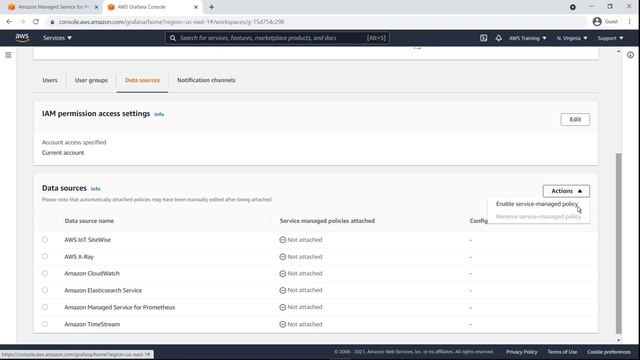Screen dimensions: 640x360
Task: Open AWS CloudShell icon in header
Action: (x=483, y=38)
